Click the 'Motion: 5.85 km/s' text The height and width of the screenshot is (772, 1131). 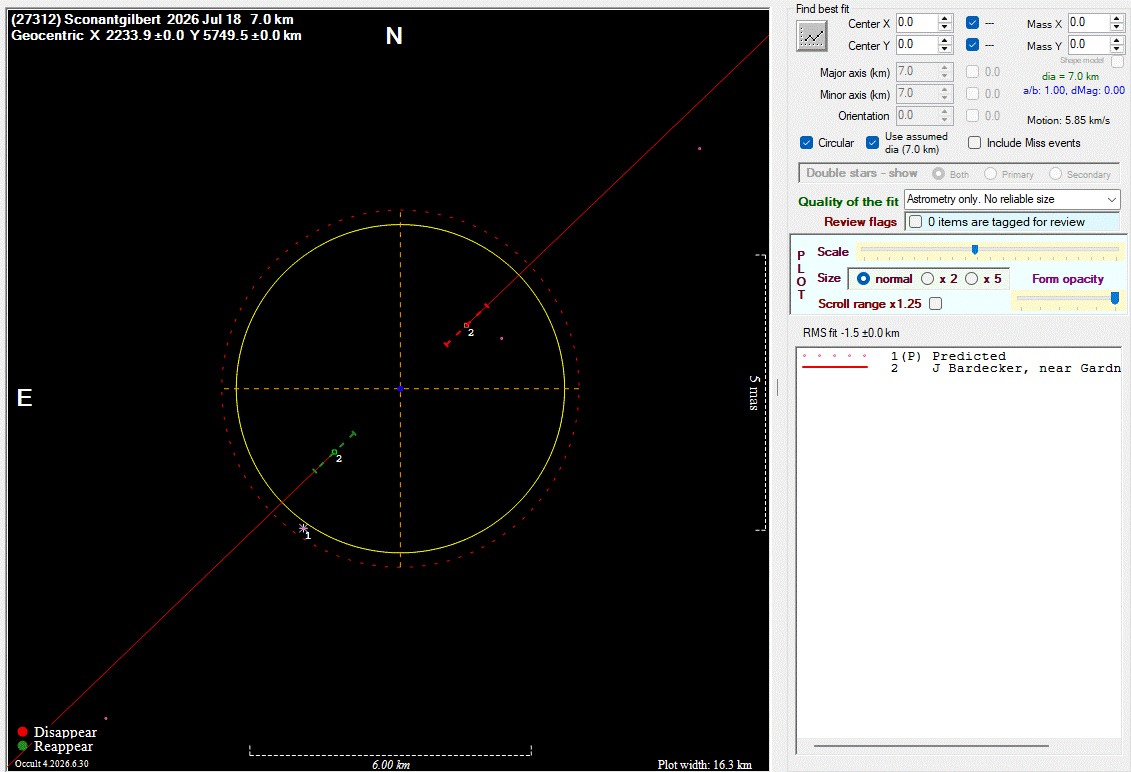coord(1068,120)
